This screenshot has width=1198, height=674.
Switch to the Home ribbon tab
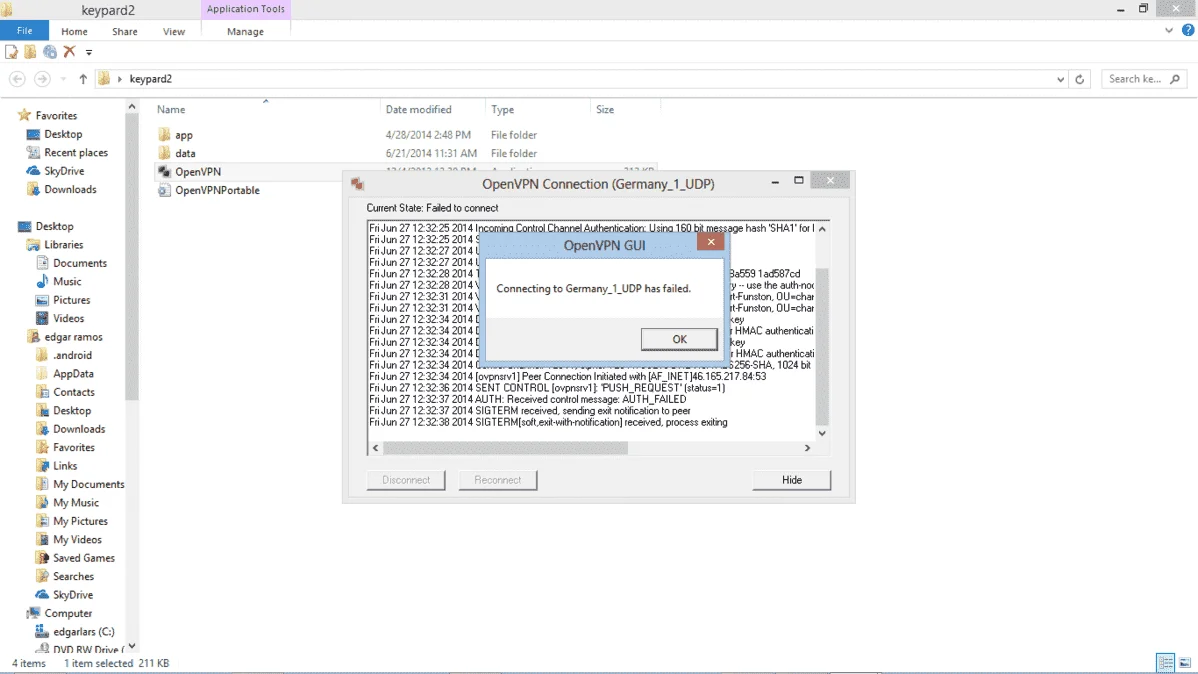tap(74, 31)
